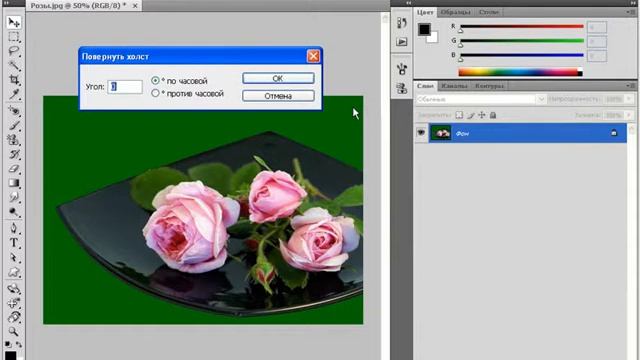This screenshot has width=640, height=360.
Task: Open the layer opacity slider arrow
Action: (629, 99)
